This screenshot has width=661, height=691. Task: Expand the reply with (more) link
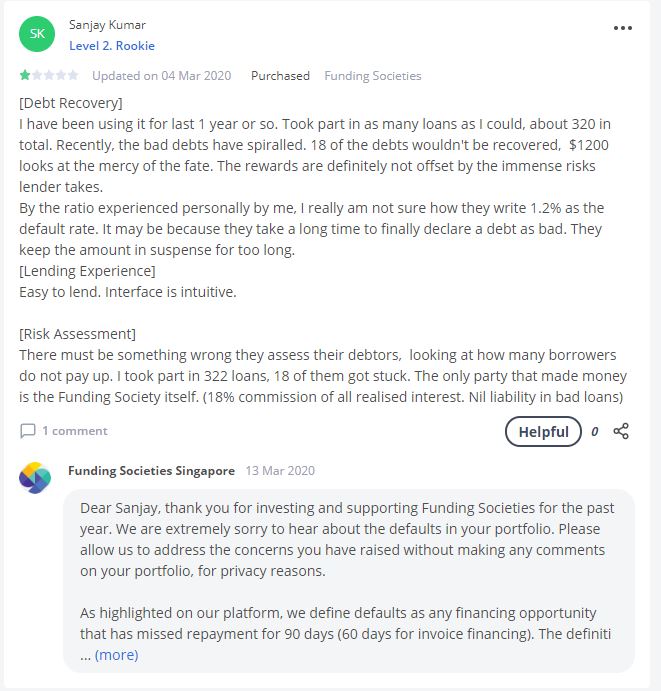(116, 655)
